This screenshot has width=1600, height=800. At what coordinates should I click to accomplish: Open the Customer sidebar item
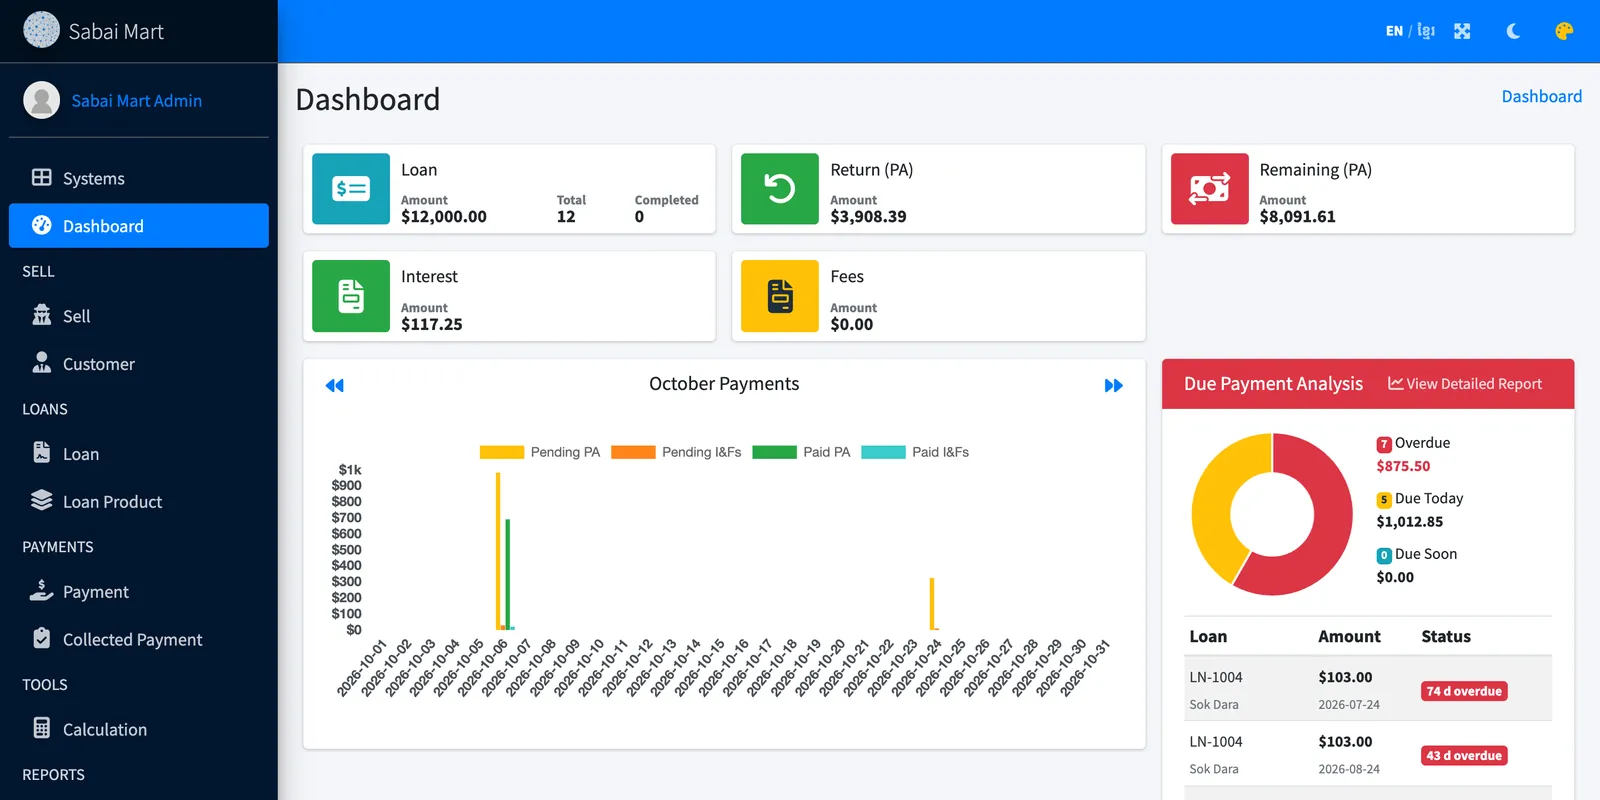tap(139, 364)
